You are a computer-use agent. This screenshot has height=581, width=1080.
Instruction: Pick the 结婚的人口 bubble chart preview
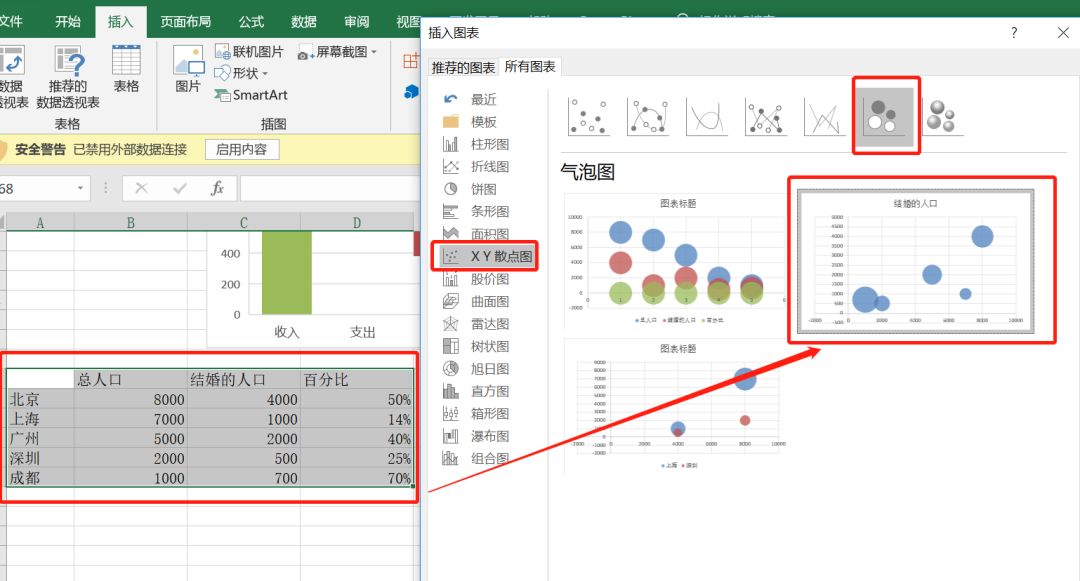point(915,262)
